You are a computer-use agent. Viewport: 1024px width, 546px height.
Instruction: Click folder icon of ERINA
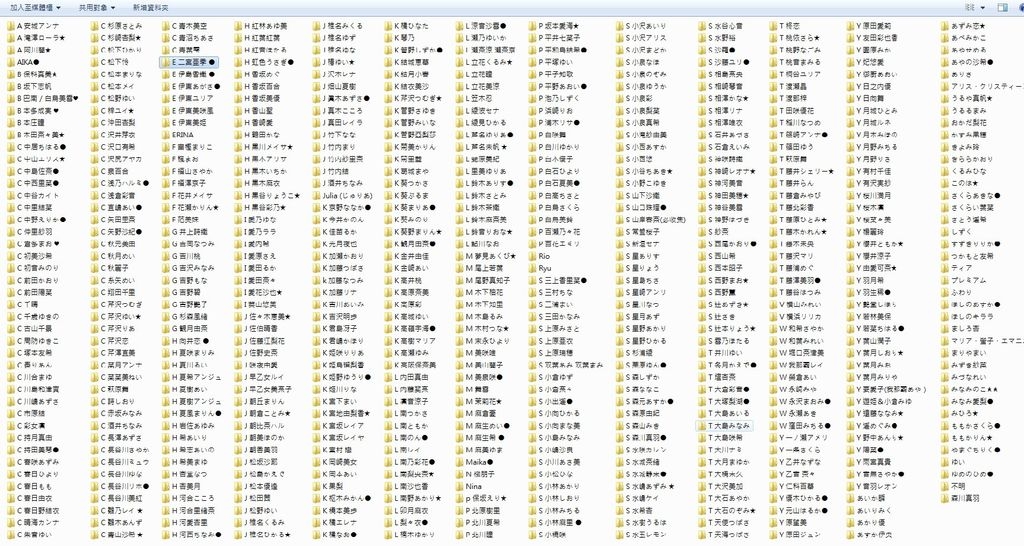click(x=166, y=135)
